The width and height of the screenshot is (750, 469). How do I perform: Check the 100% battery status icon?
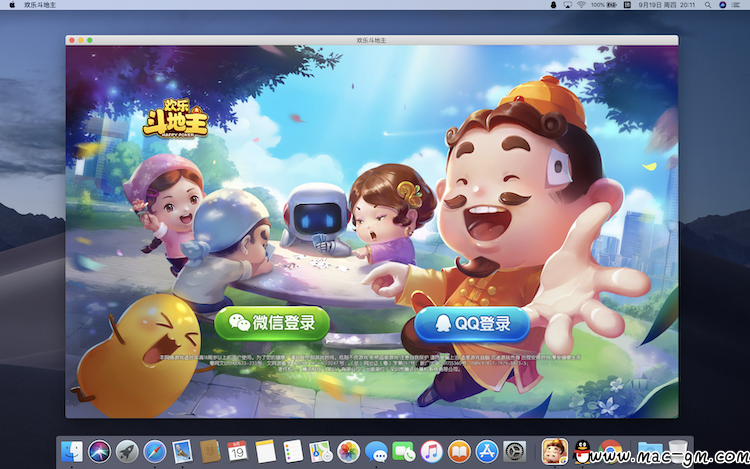[x=604, y=5]
